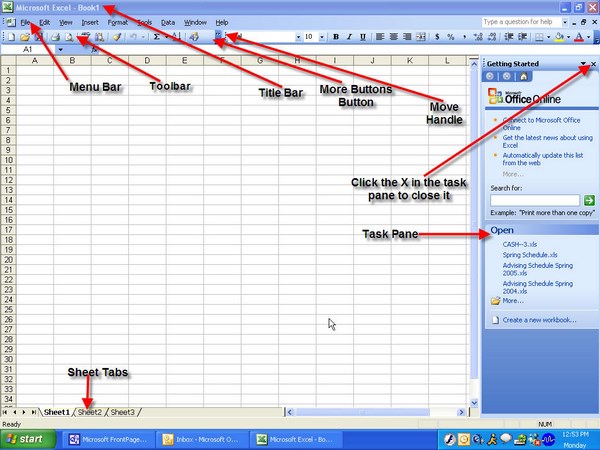Click the Bold formatting button
Viewport: 600px width, 450px height.
pyautogui.click(x=336, y=37)
